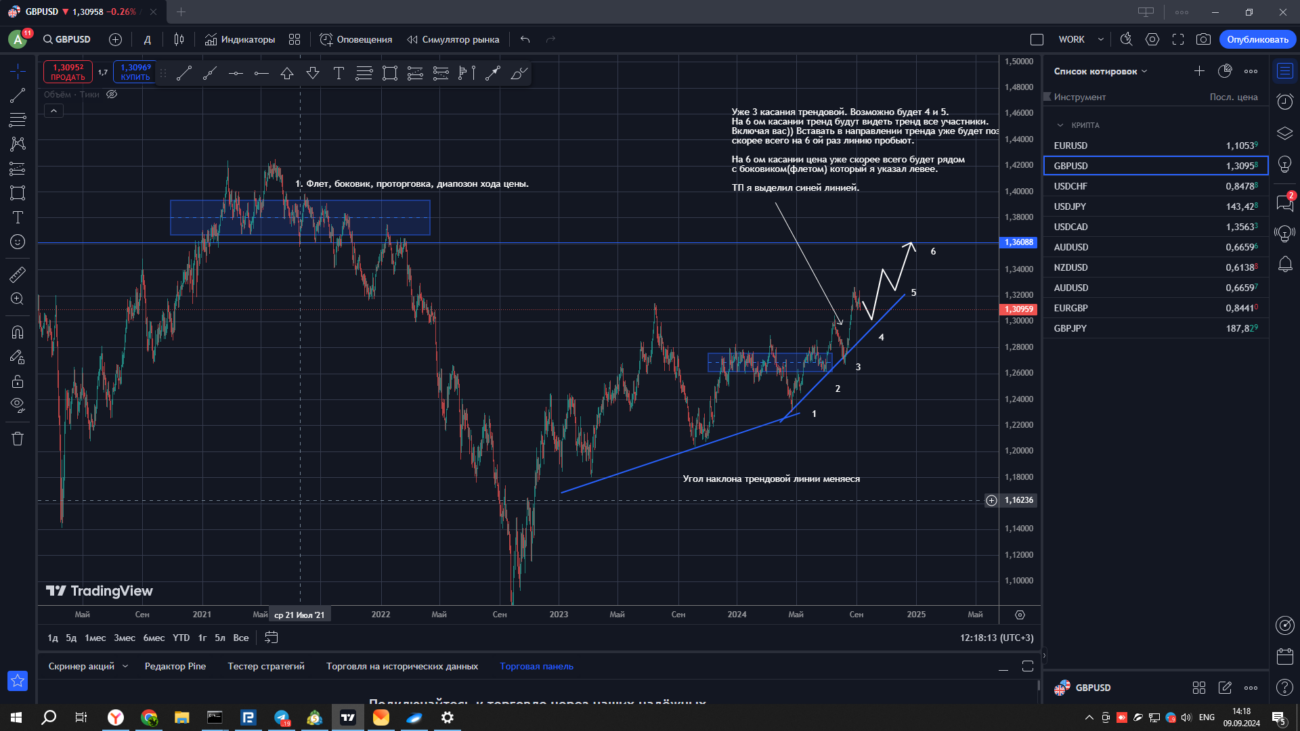Select the arrow up marker tool
The image size is (1300, 731).
tap(287, 73)
